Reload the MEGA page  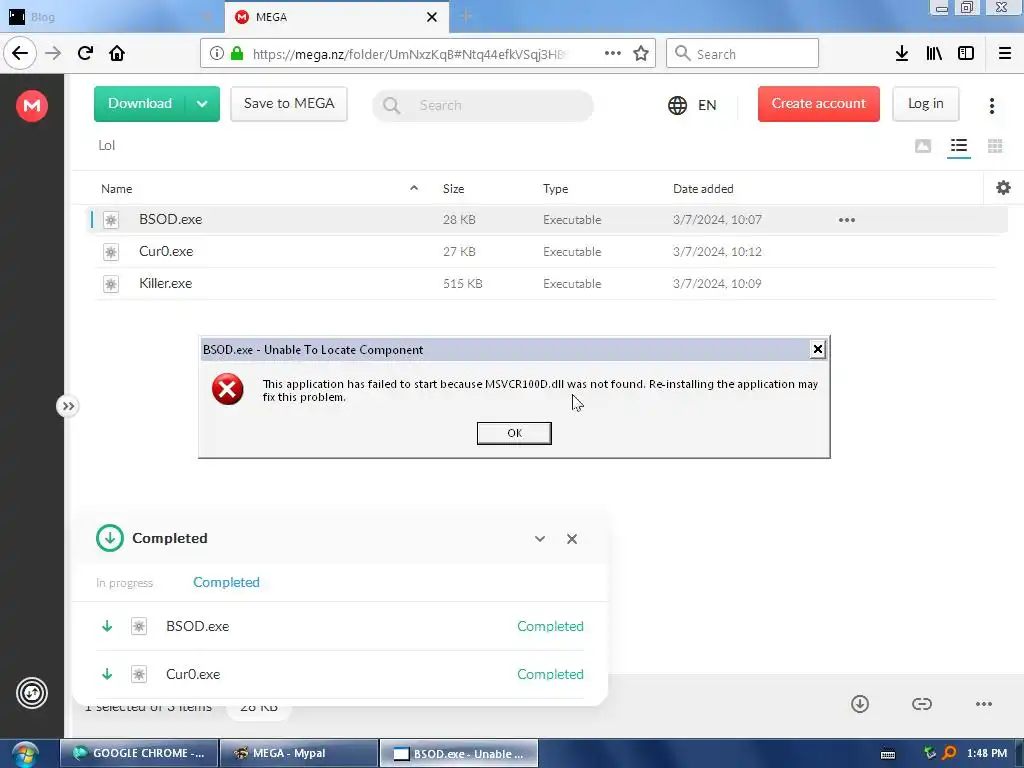click(x=85, y=53)
